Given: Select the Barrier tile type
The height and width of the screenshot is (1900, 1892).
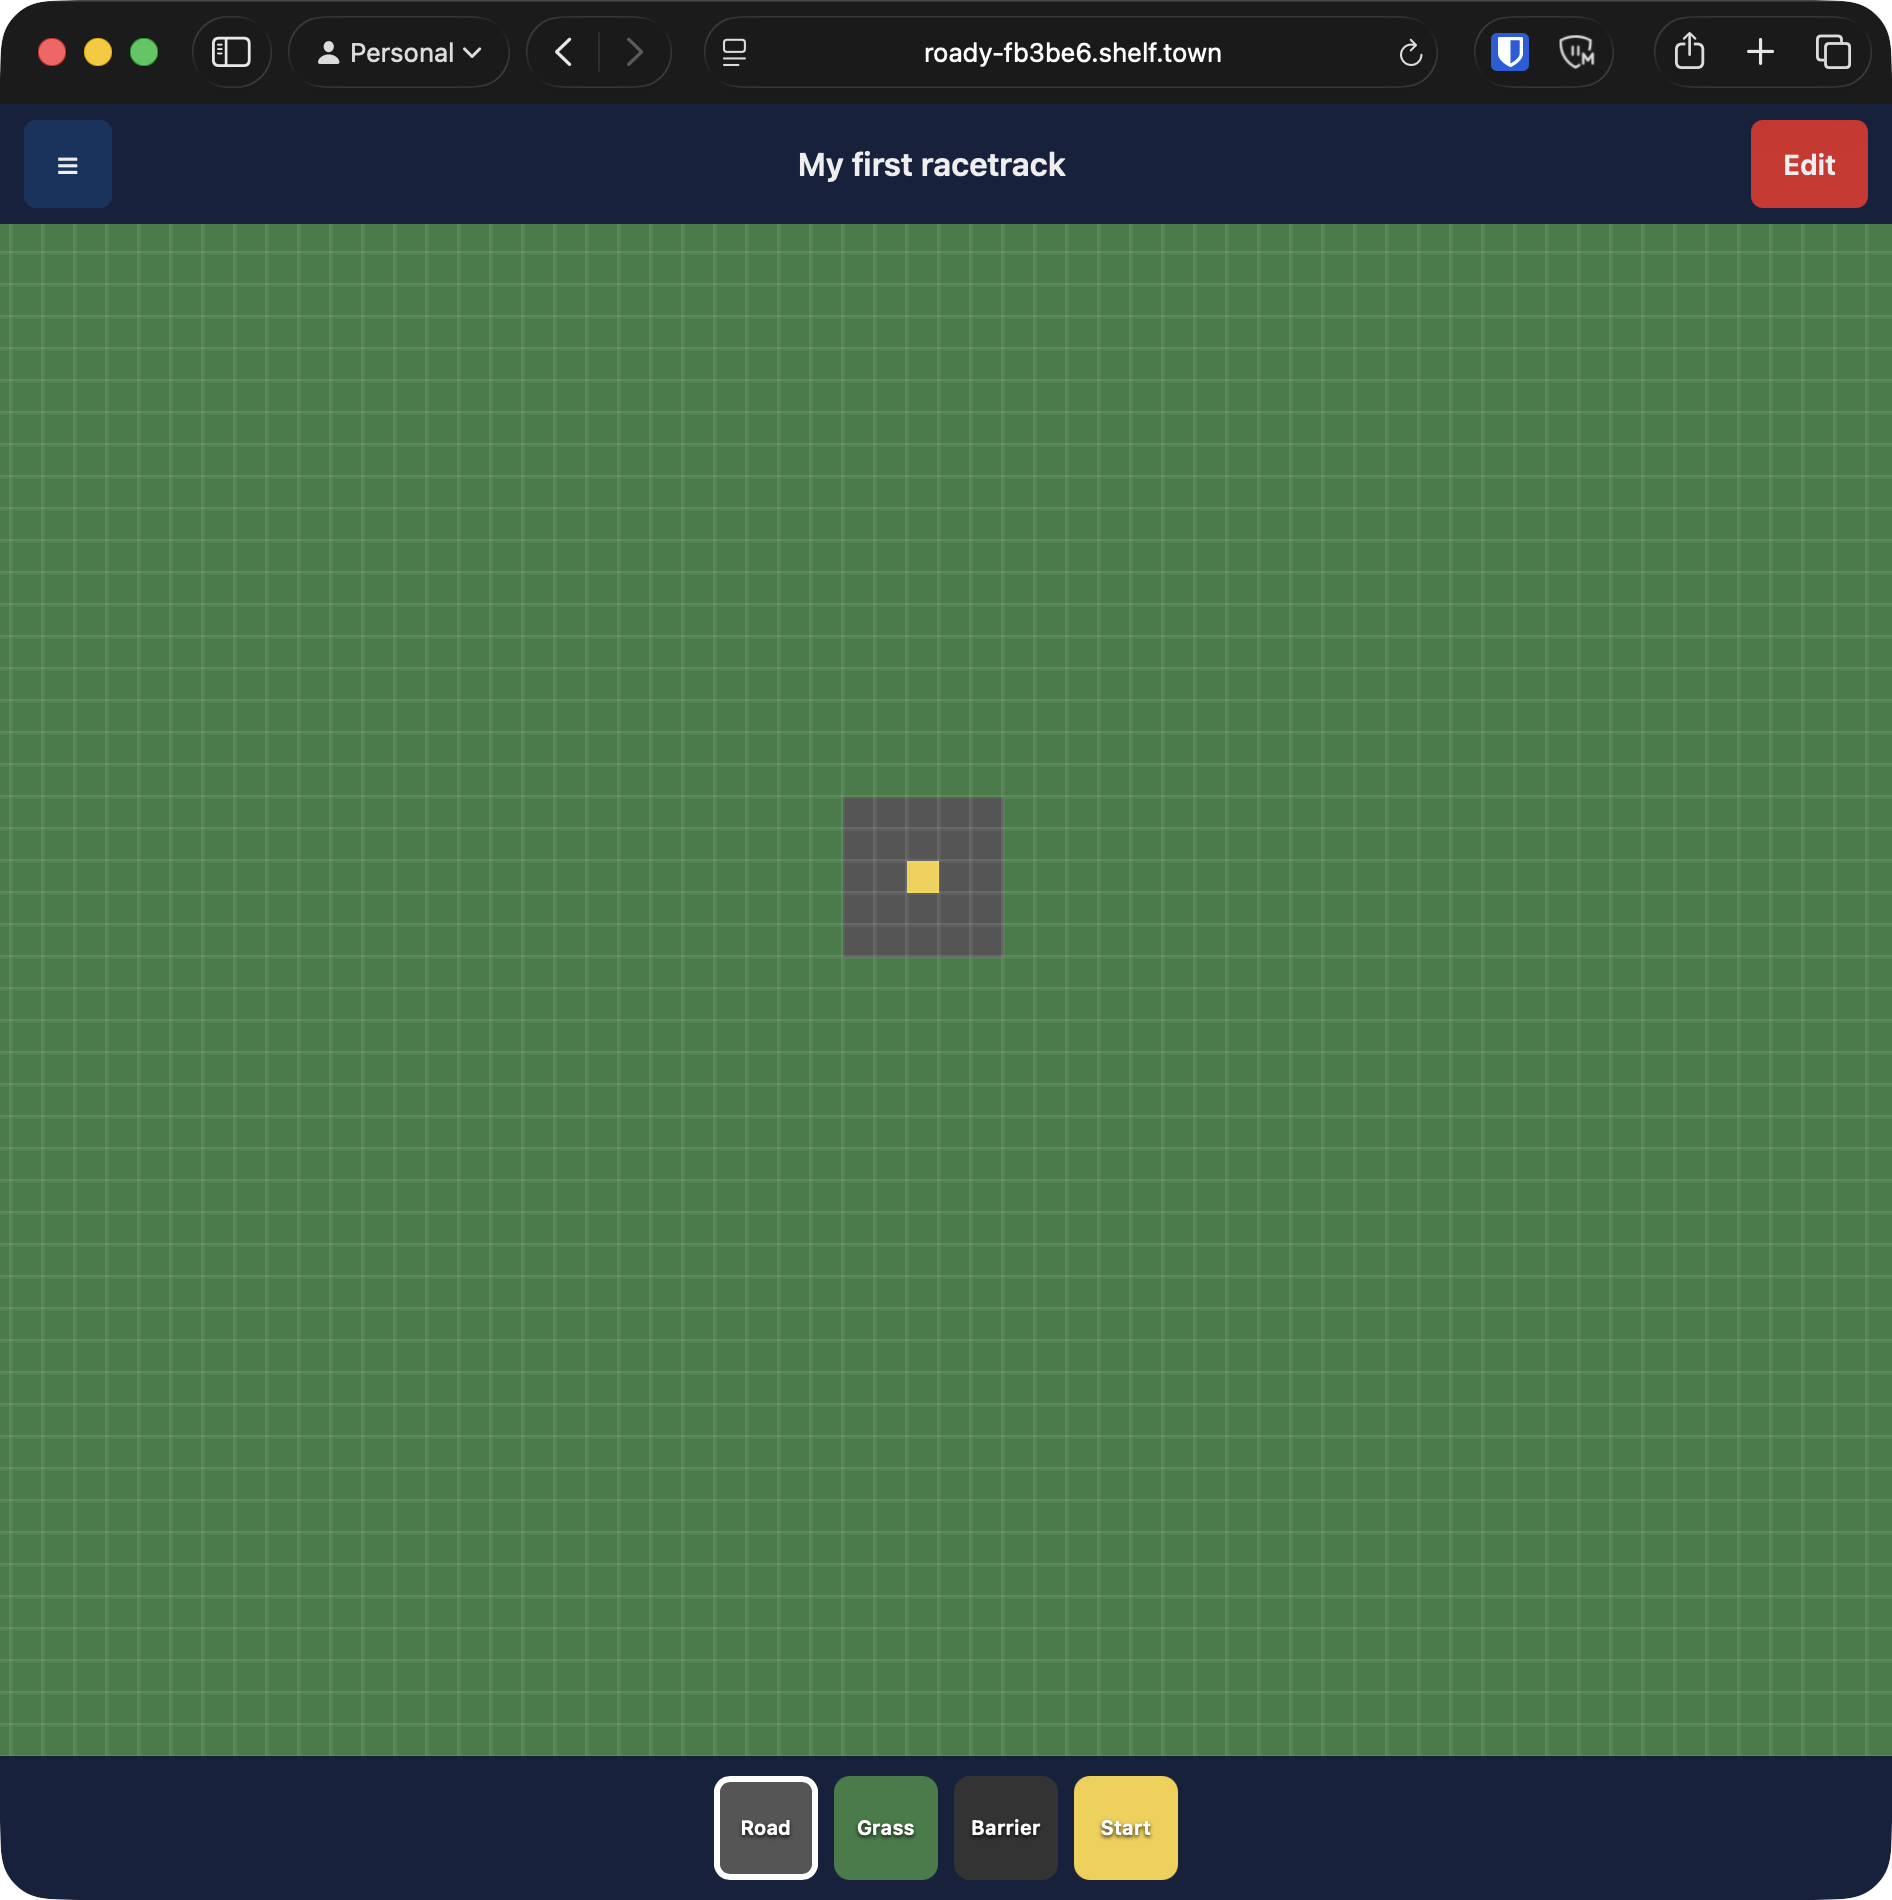Looking at the screenshot, I should coord(1006,1828).
